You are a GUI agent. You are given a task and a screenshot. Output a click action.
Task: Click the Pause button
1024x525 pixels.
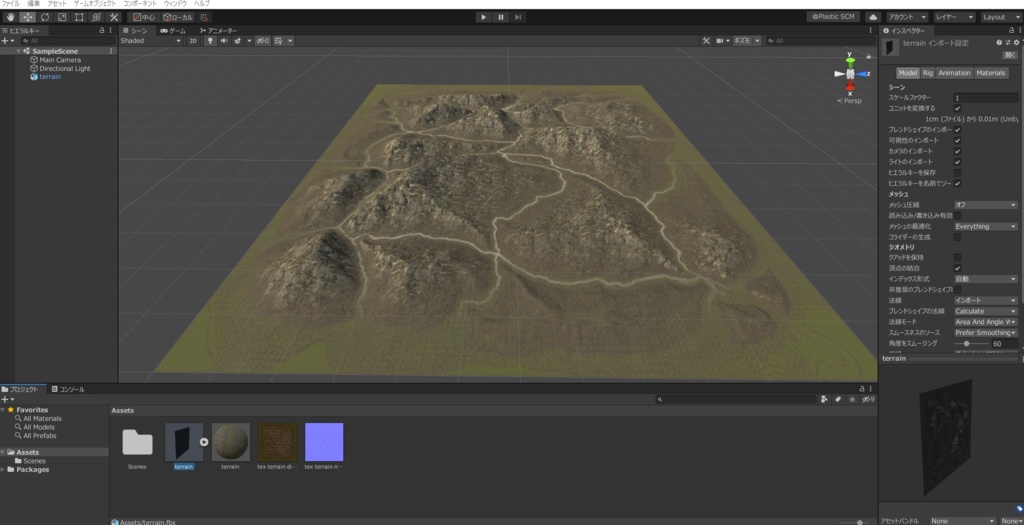[501, 17]
